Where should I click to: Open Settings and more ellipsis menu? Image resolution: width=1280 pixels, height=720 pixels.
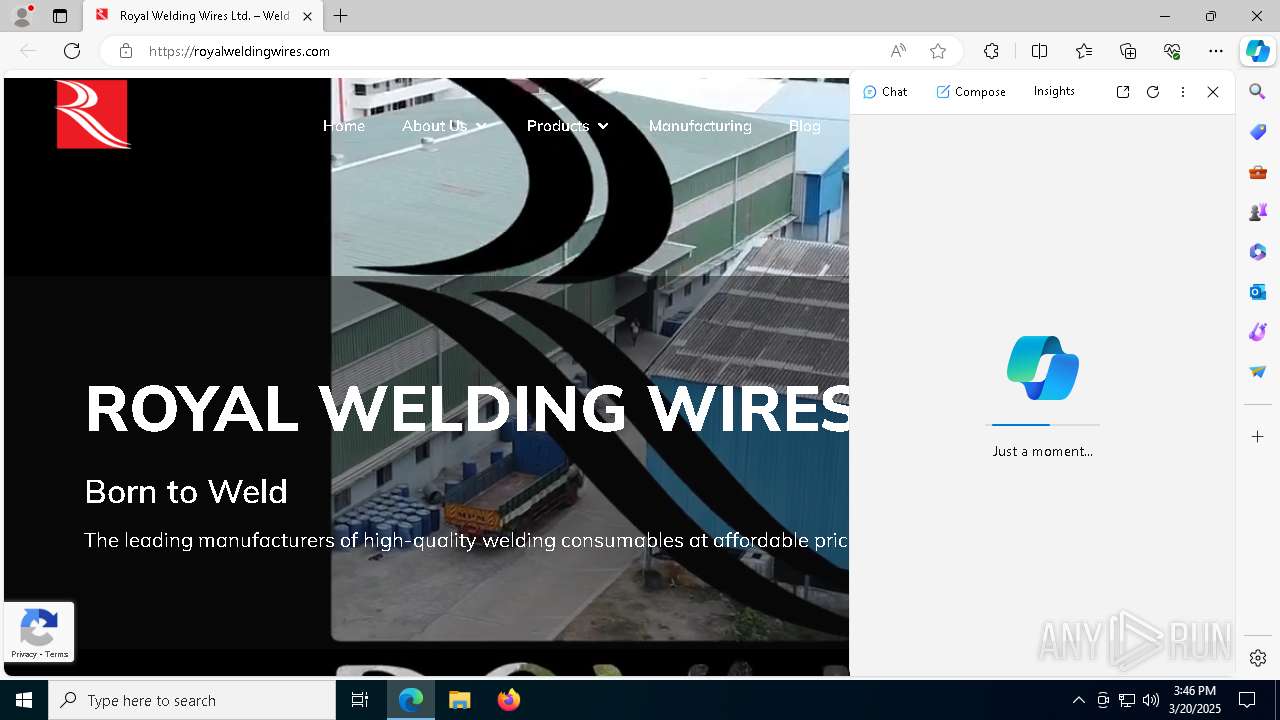[1216, 51]
